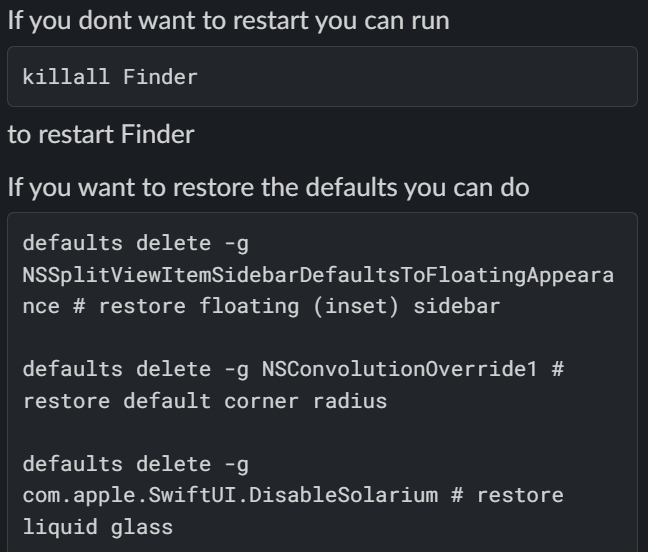
Task: Select the sentence about not wanting to restart
Action: coord(229,20)
